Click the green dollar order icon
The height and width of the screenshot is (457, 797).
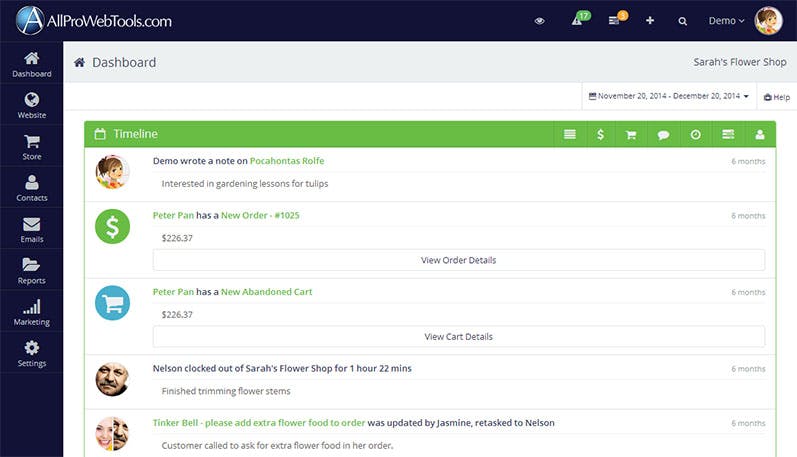pyautogui.click(x=112, y=226)
